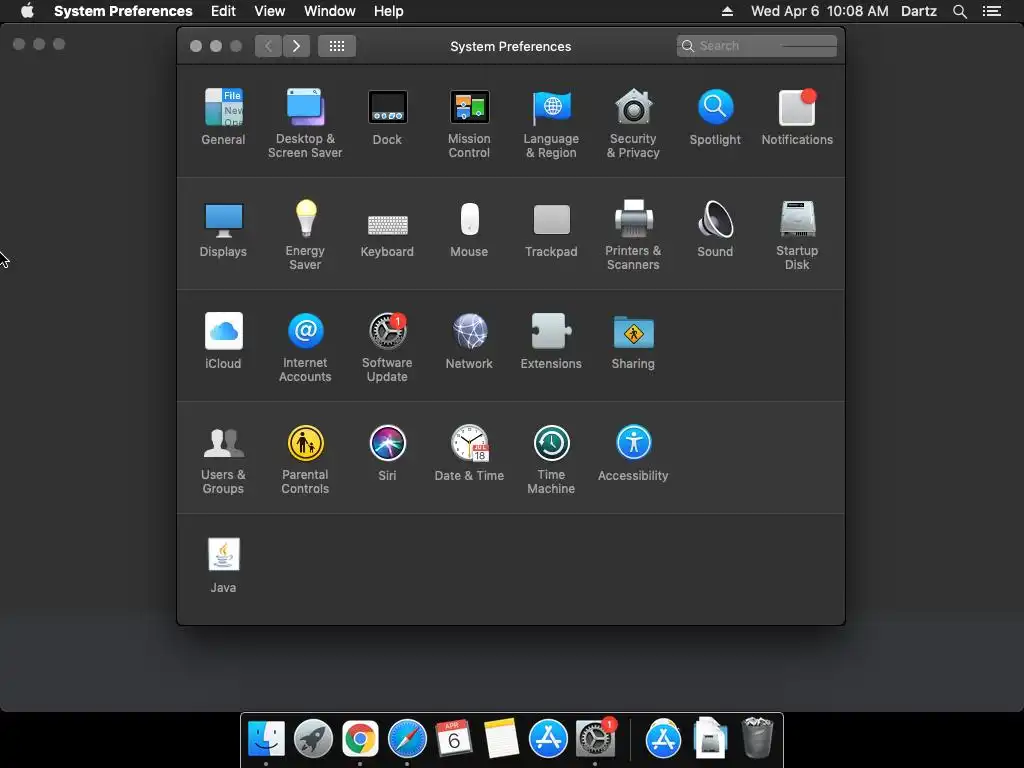
Task: Click the eject icon in menu bar
Action: click(727, 11)
